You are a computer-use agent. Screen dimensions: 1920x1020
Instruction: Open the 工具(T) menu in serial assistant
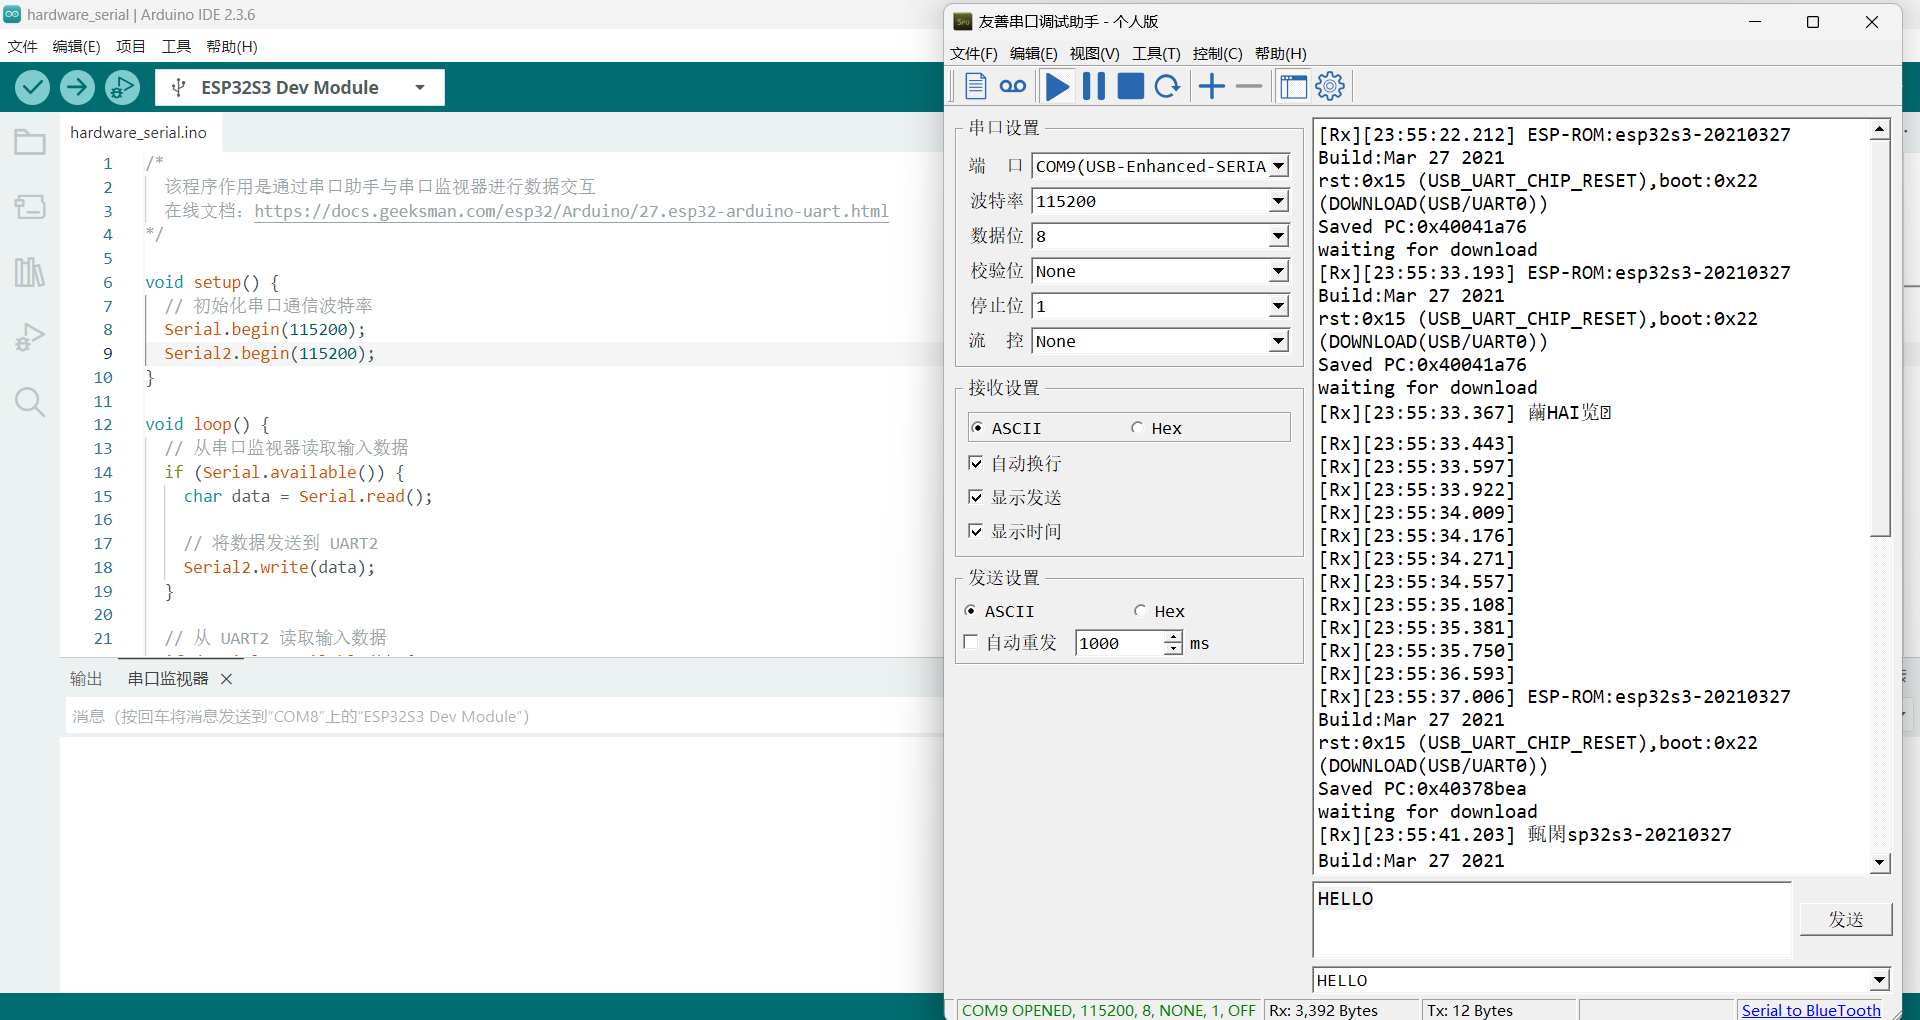click(x=1155, y=54)
